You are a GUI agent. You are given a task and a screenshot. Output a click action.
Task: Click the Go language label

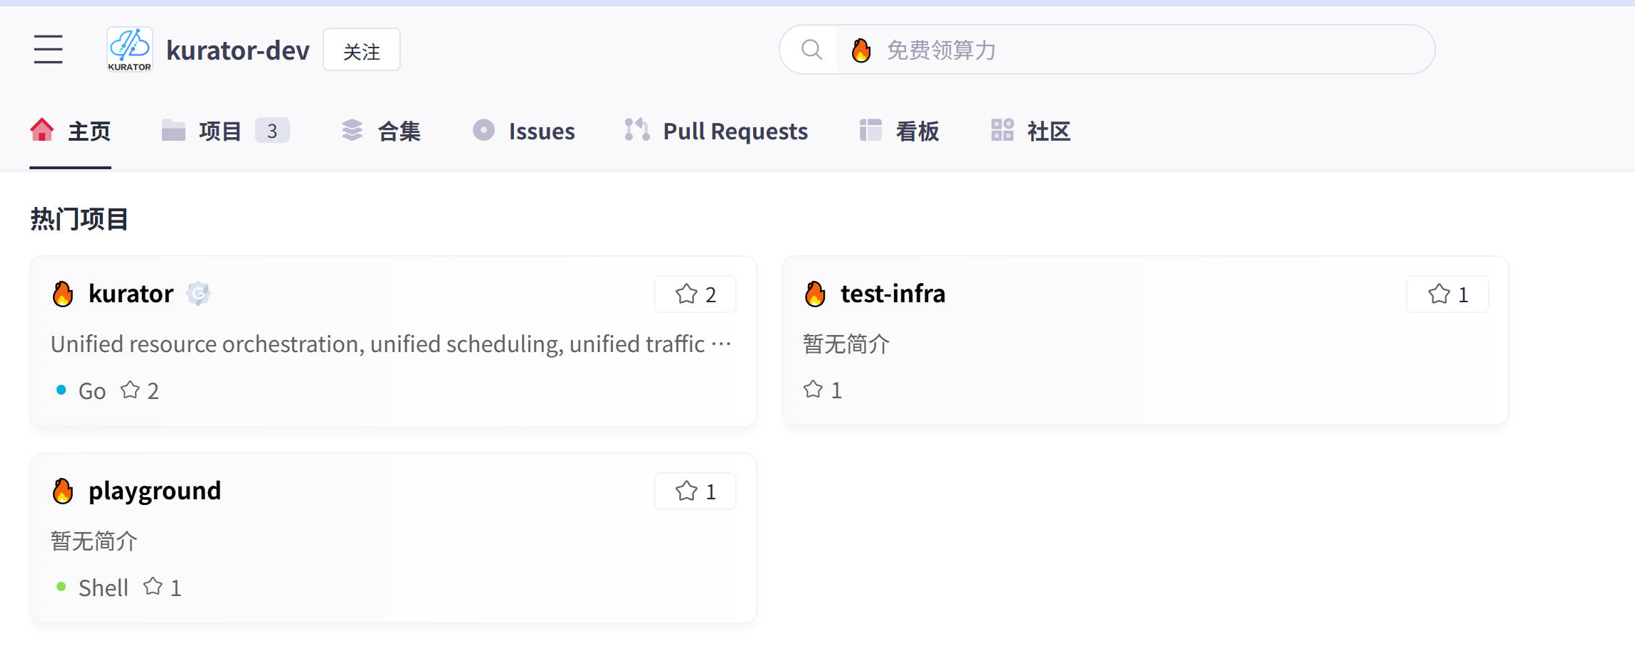click(x=92, y=391)
